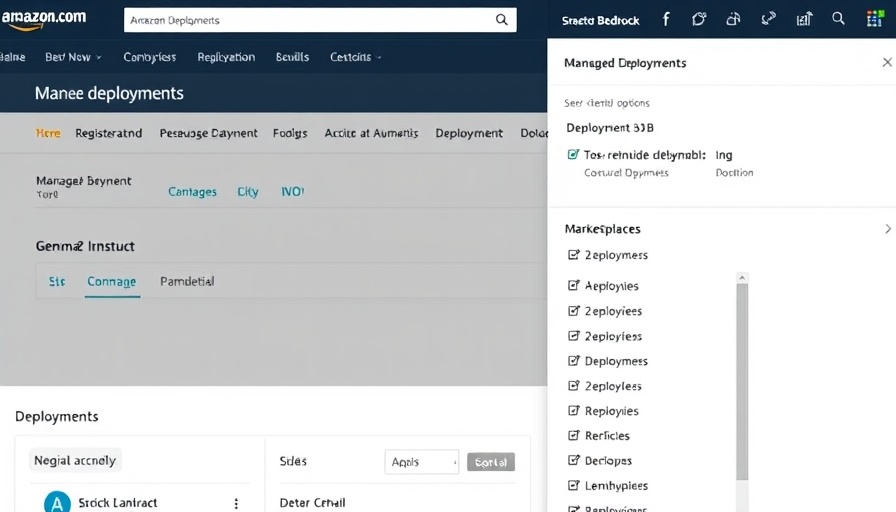This screenshot has height=512, width=896.
Task: Click the 'Srdck Lantract' row text
Action: click(x=118, y=503)
